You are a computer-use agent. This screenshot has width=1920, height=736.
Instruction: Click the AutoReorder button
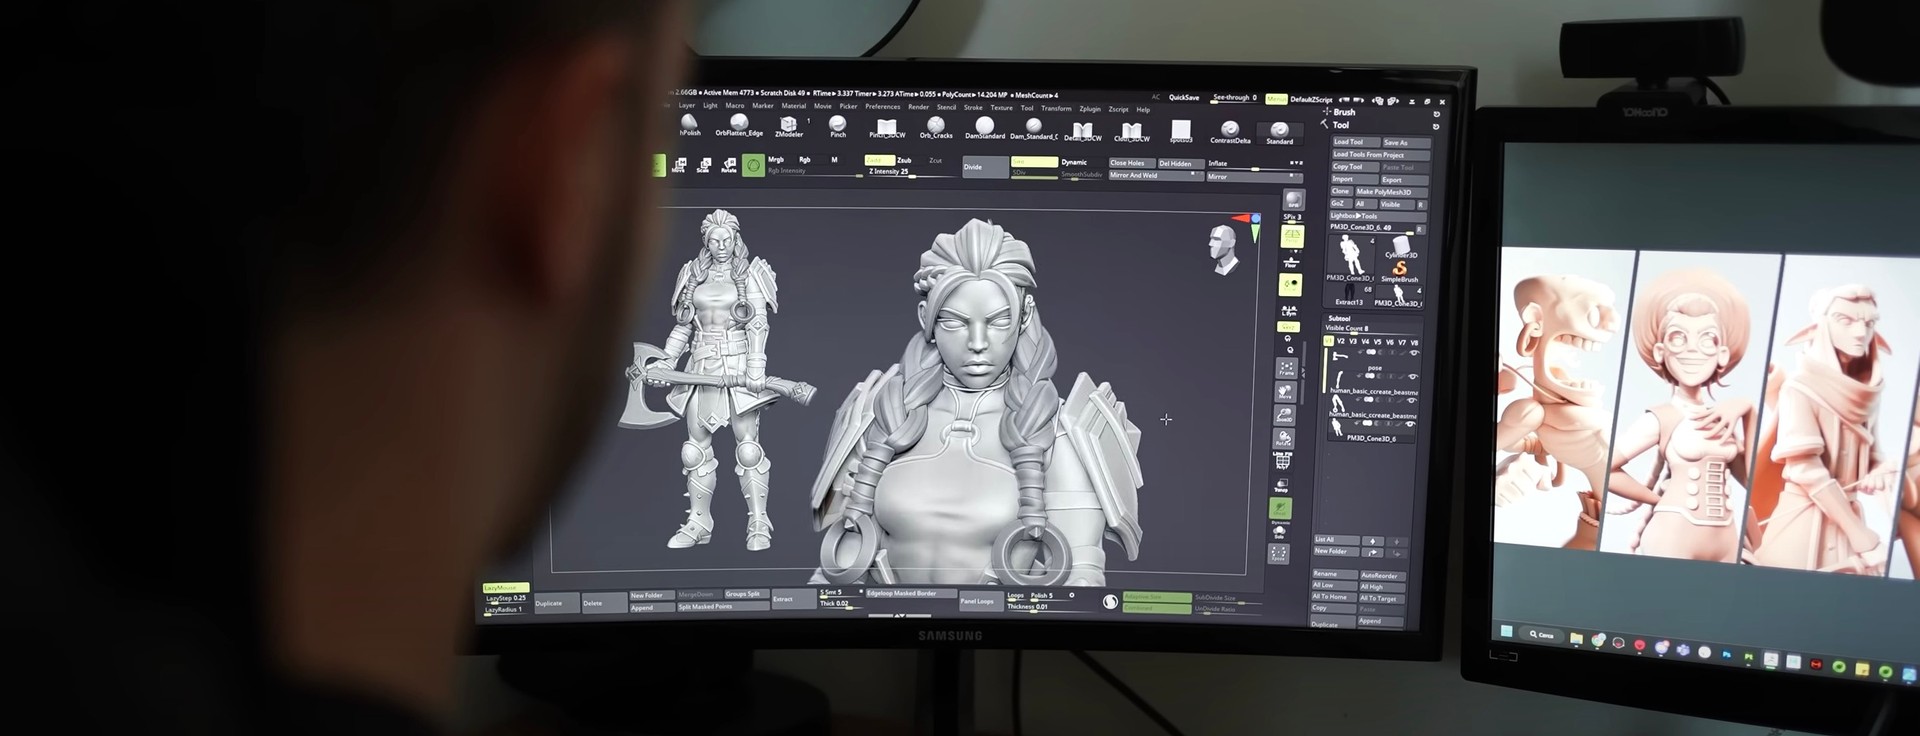pos(1381,576)
